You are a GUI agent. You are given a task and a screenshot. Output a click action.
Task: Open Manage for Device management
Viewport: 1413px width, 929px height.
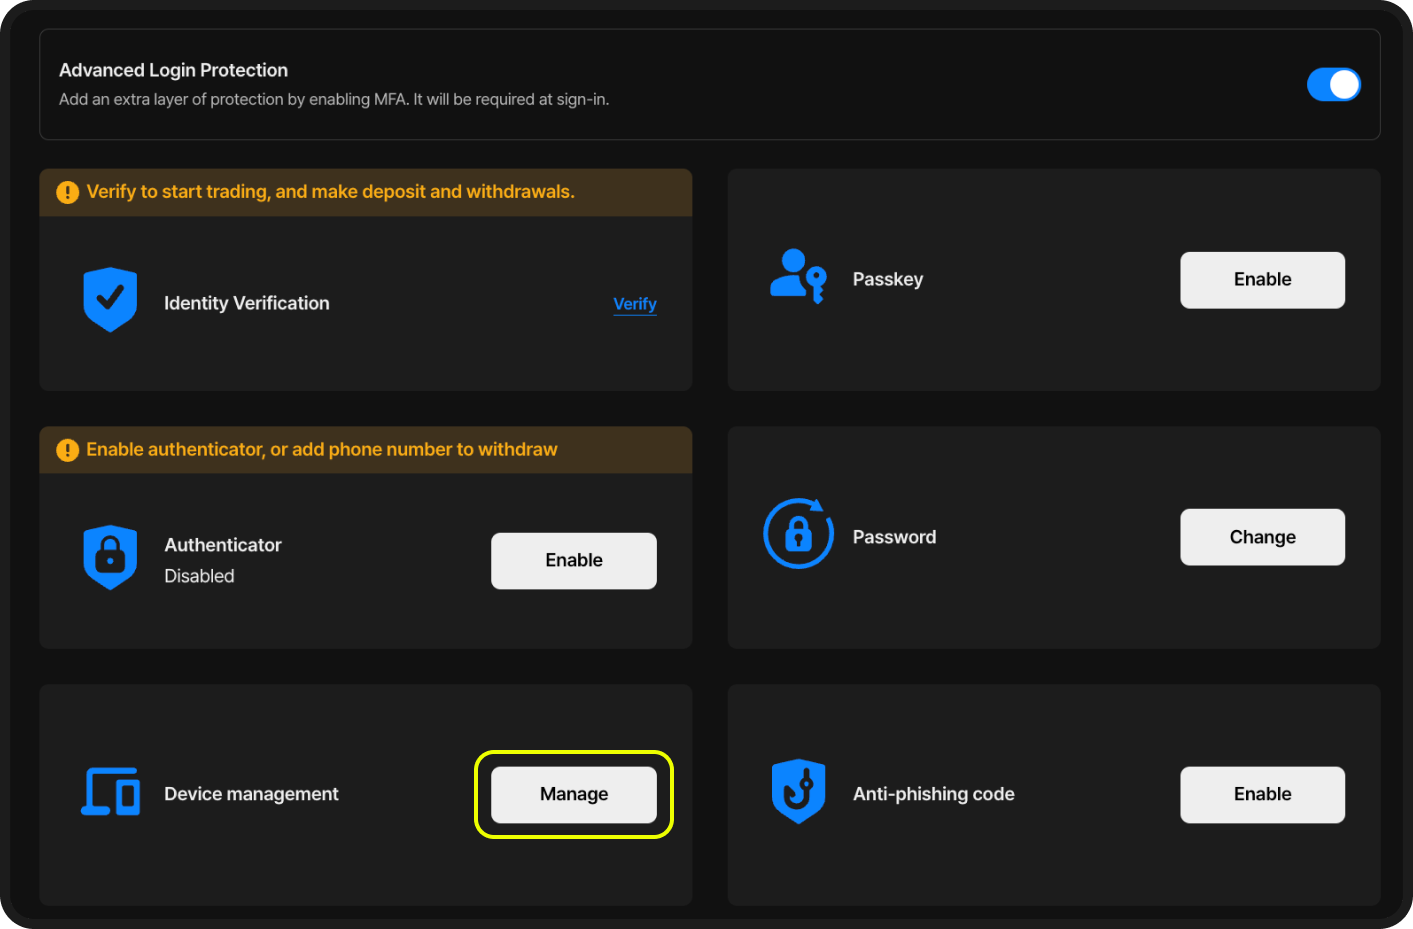coord(574,795)
